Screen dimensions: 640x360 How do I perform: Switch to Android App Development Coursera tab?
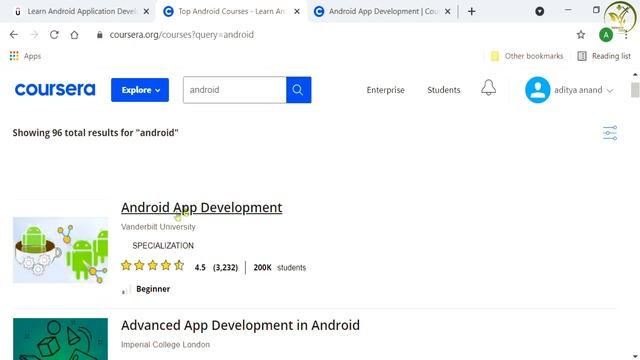click(x=382, y=11)
